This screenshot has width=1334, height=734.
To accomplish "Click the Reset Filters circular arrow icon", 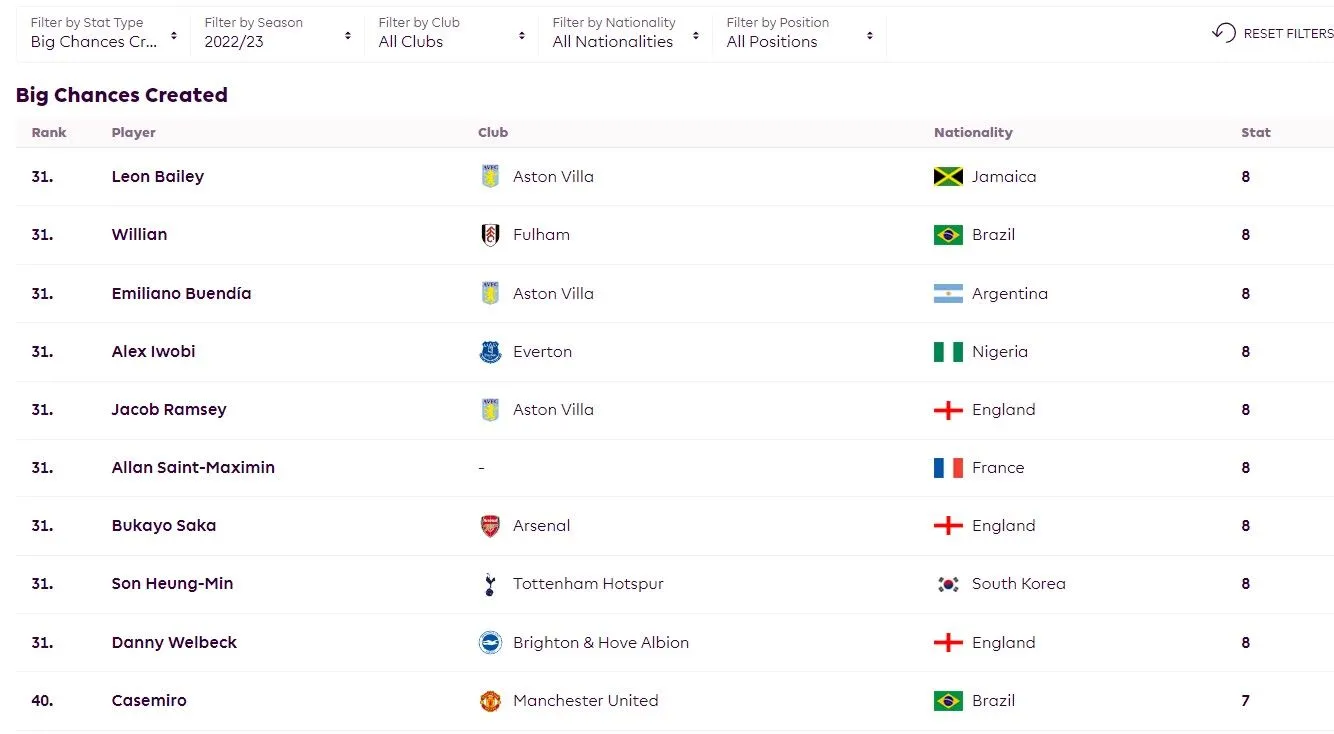I will click(x=1224, y=33).
